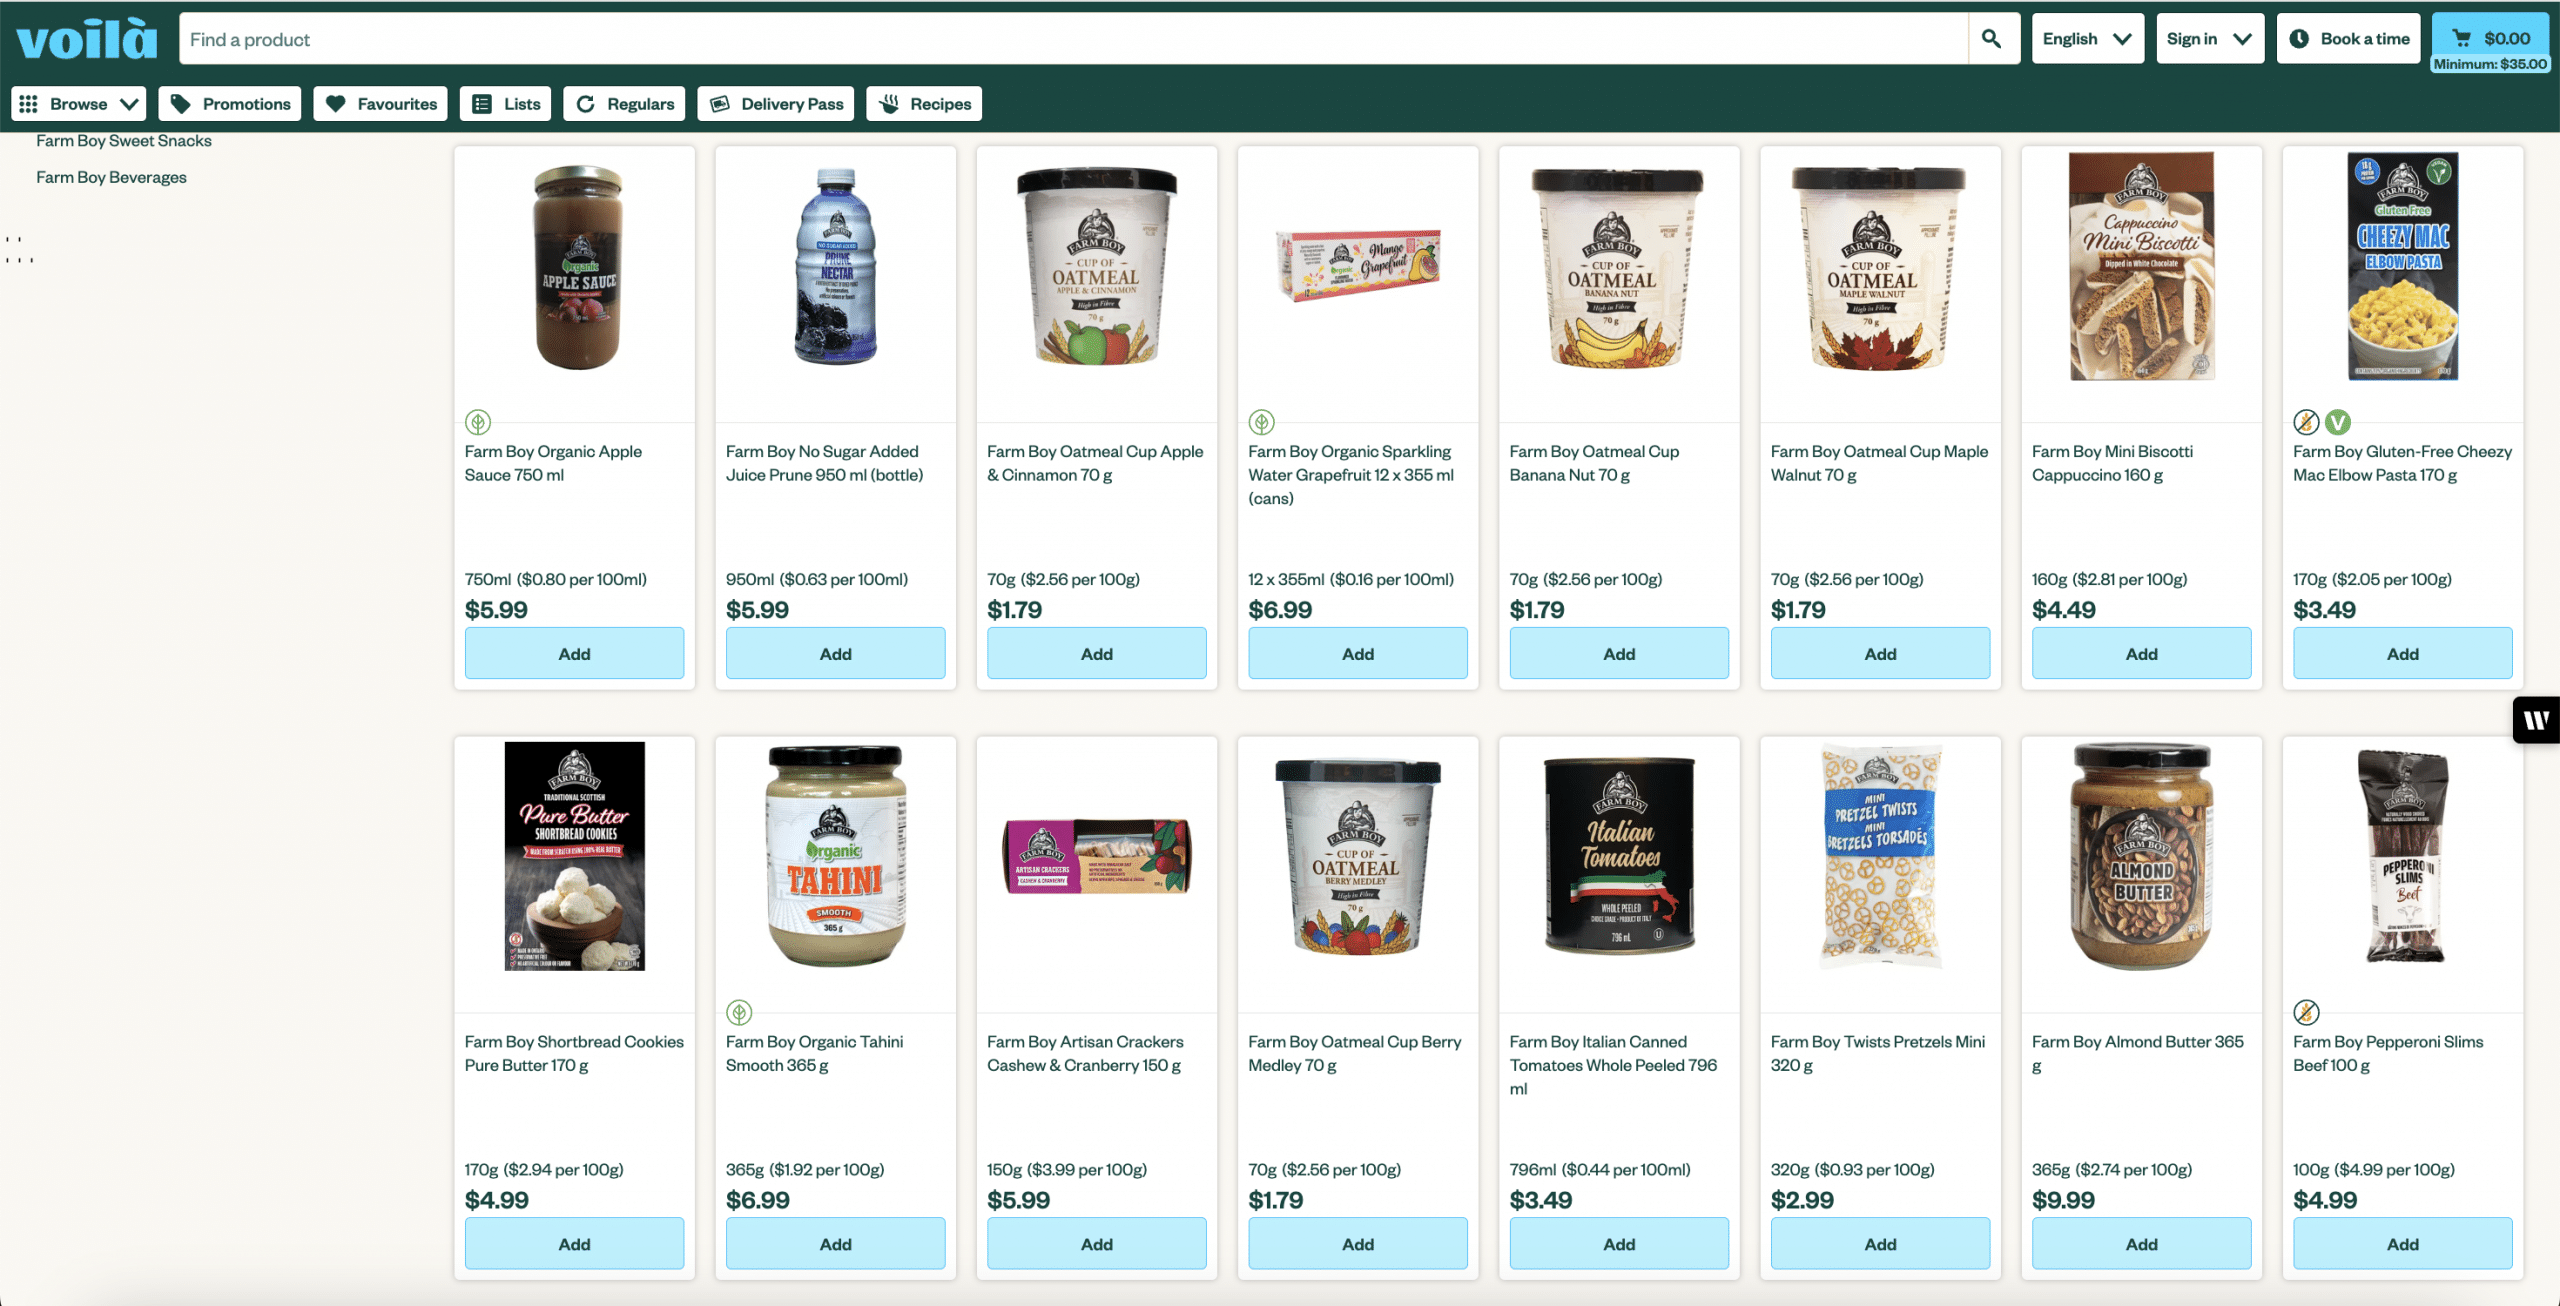Image resolution: width=2560 pixels, height=1306 pixels.
Task: Open the black W widget tab
Action: click(x=2536, y=720)
